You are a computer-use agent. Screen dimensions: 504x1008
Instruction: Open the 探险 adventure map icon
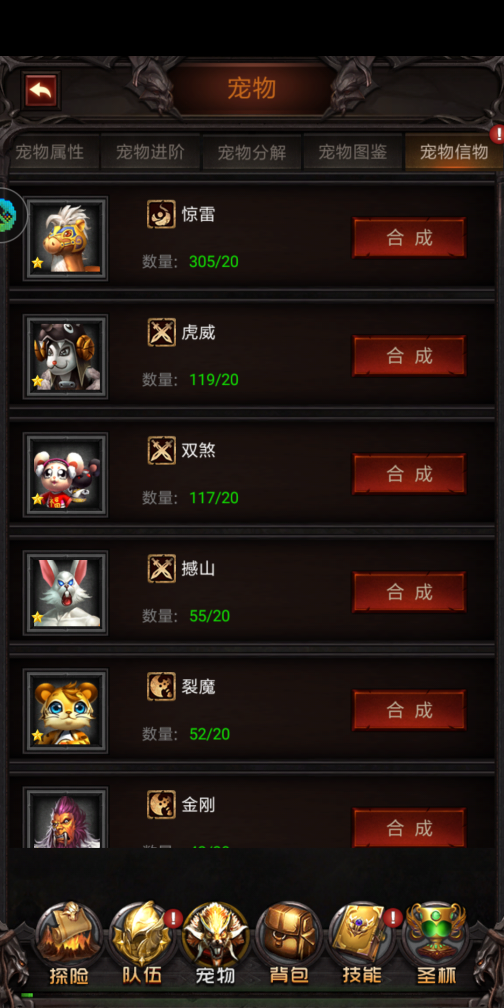(69, 943)
